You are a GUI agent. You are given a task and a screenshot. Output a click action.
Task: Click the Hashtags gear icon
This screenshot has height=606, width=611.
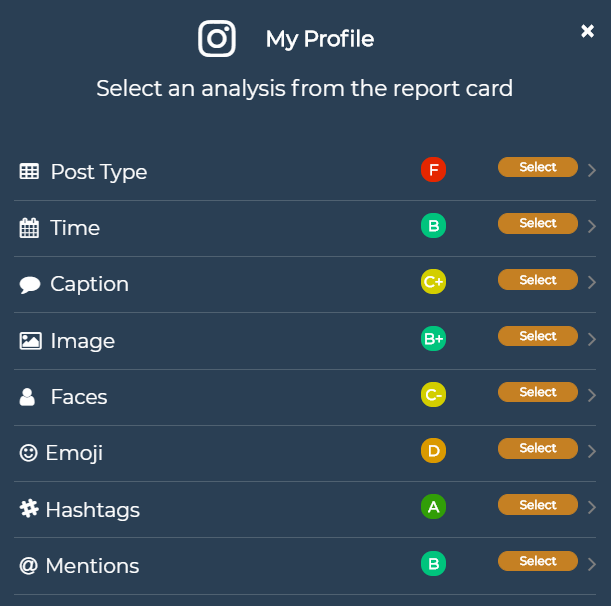click(28, 509)
